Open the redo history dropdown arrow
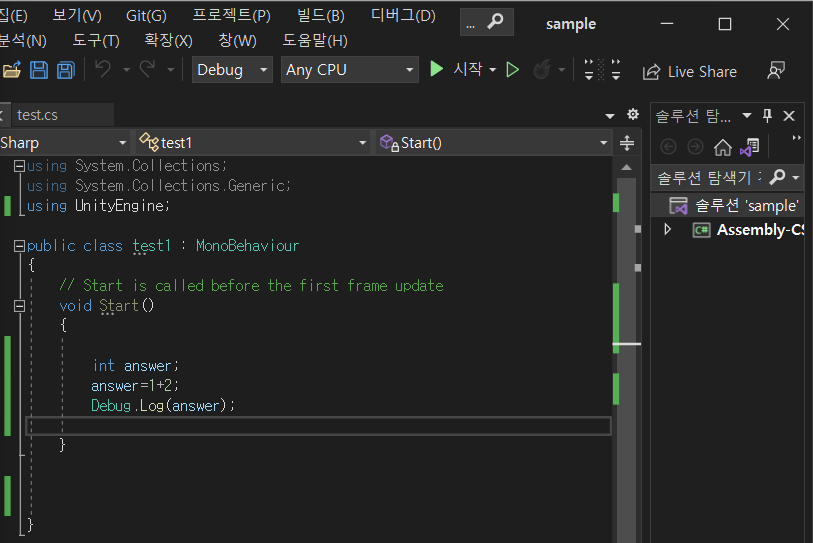The height and width of the screenshot is (543, 813). [x=171, y=69]
